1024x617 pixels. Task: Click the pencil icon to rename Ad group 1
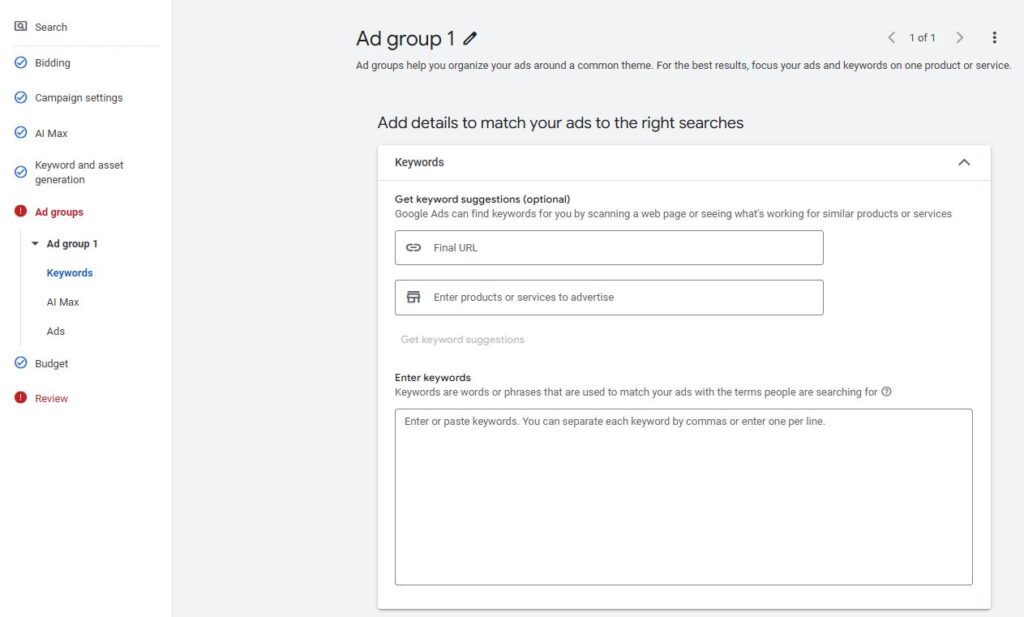(x=471, y=39)
